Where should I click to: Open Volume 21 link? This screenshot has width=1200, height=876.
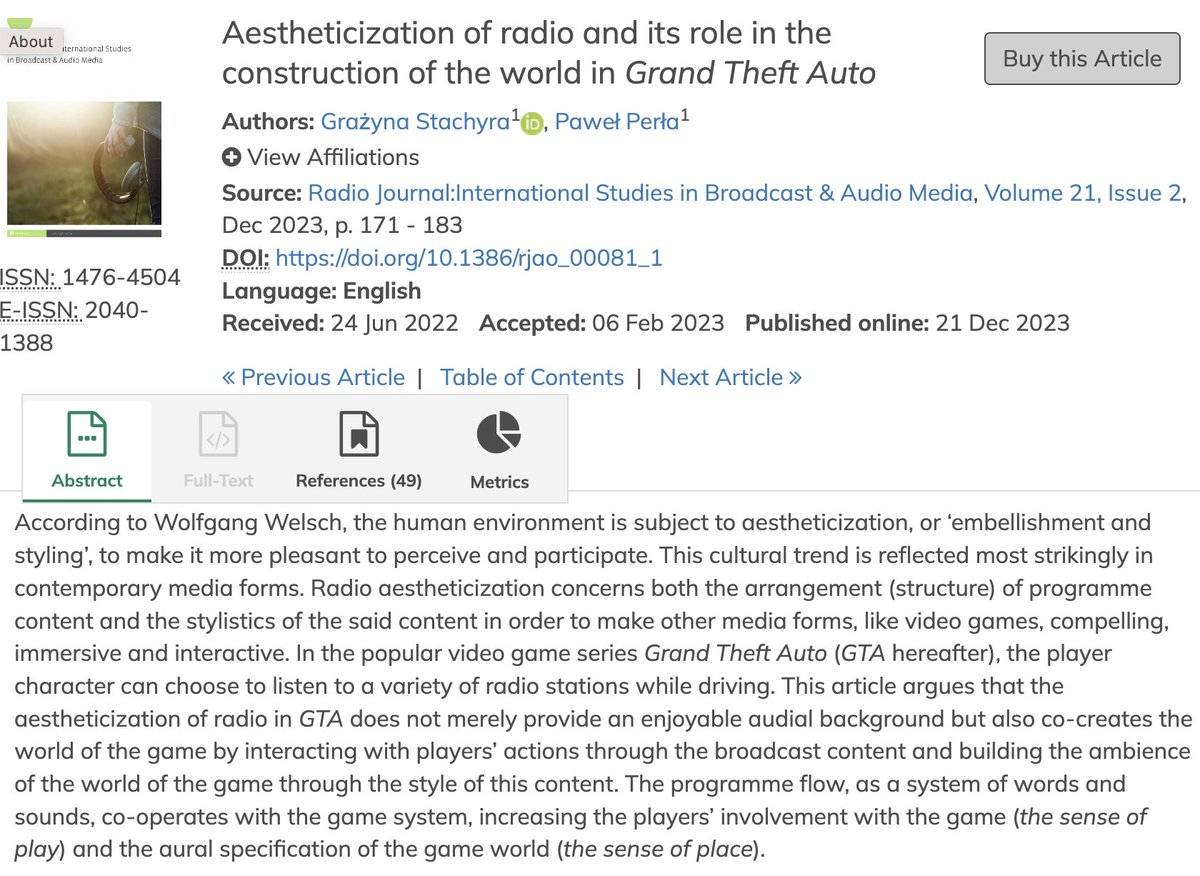point(1040,193)
